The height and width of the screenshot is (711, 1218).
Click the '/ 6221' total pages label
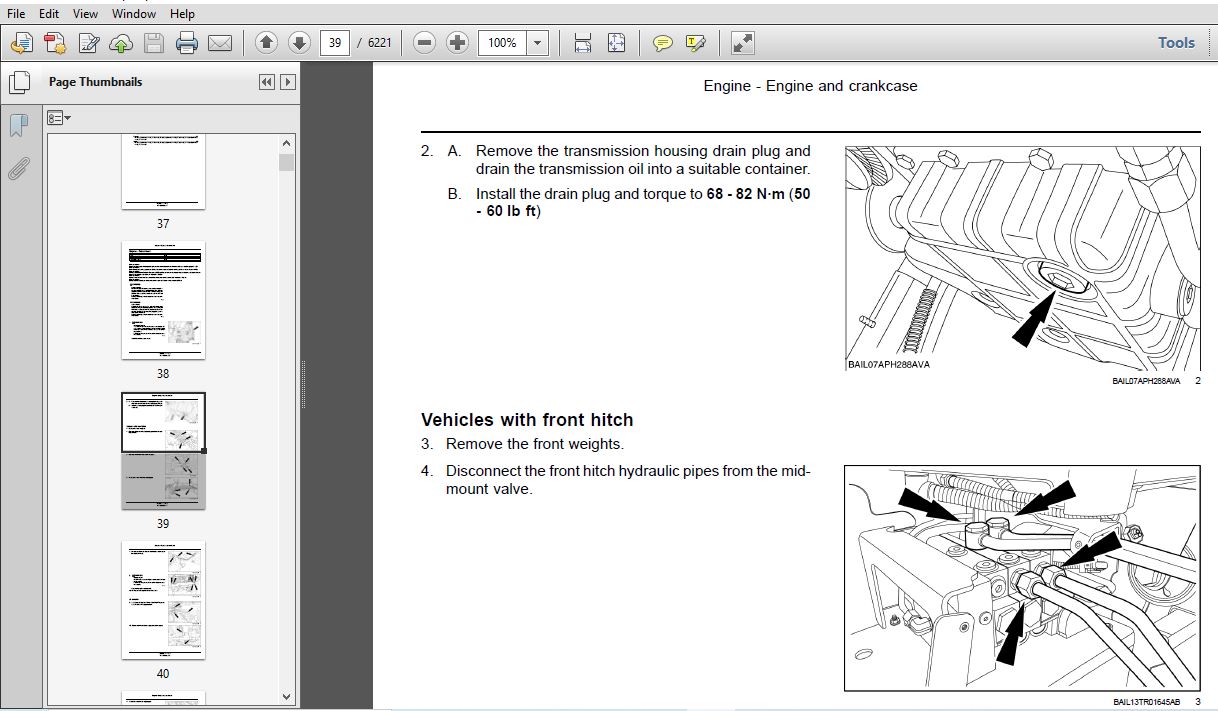(x=374, y=43)
